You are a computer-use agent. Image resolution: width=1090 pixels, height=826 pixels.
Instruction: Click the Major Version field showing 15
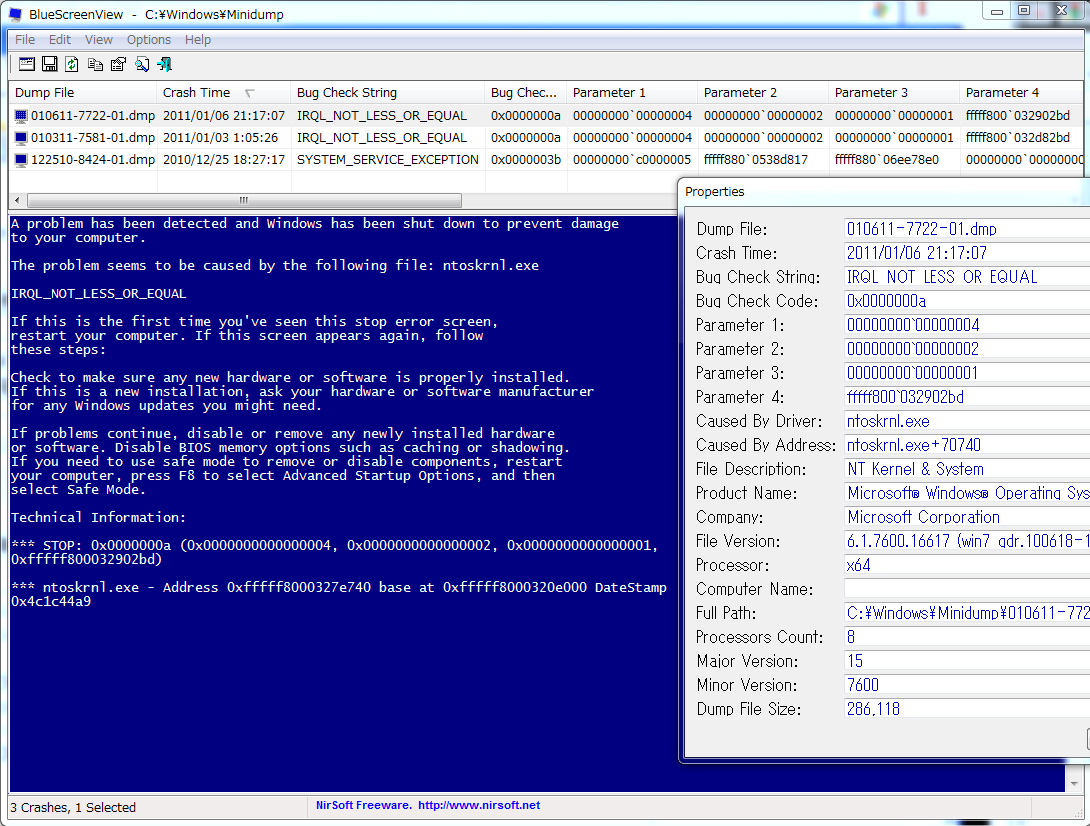point(967,661)
